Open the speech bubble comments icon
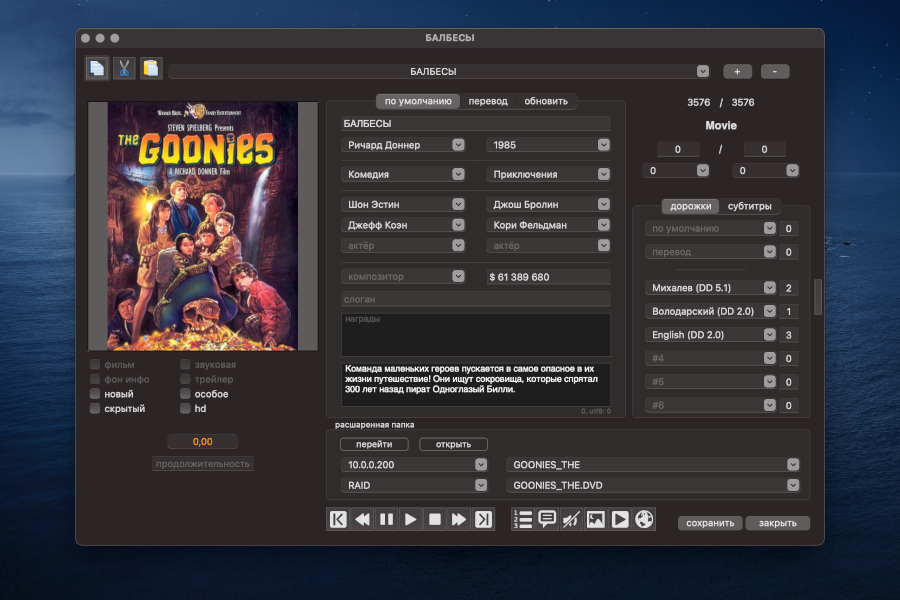Screen dimensions: 900x600 tap(547, 520)
